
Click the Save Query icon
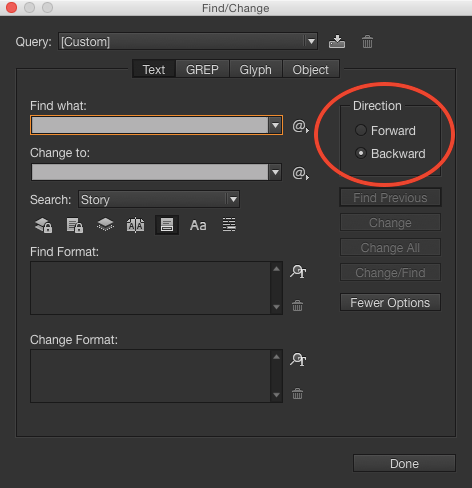337,42
